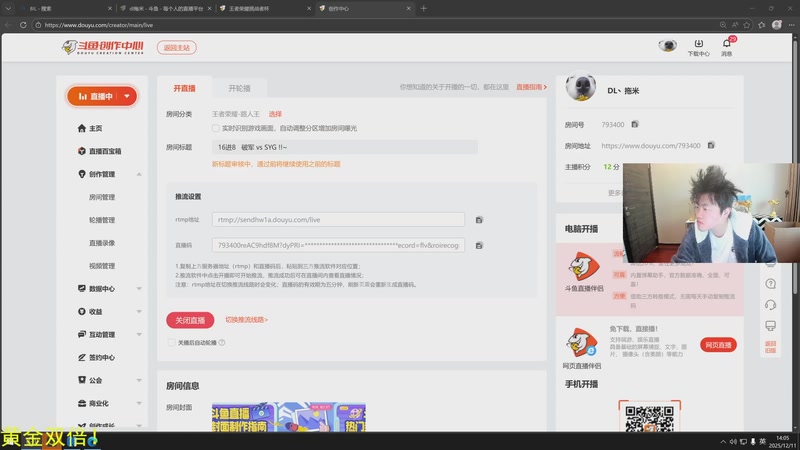Click the network icon in system tray
This screenshot has width=800, height=450.
click(x=743, y=441)
